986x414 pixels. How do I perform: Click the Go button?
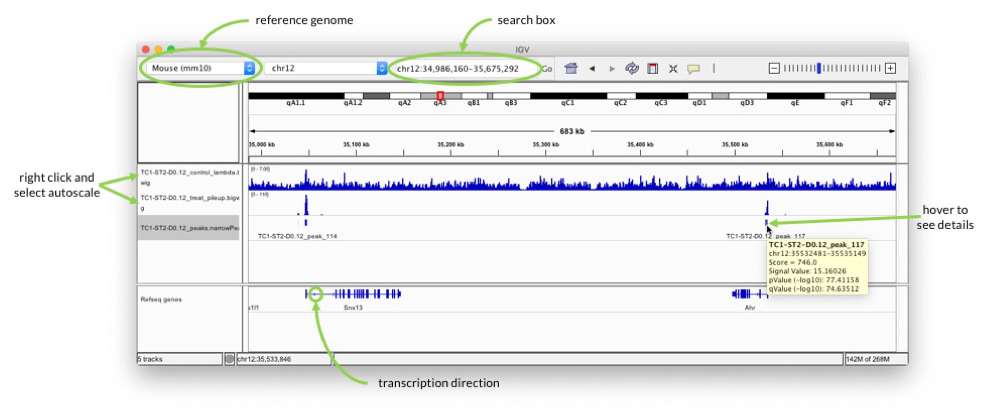click(546, 69)
